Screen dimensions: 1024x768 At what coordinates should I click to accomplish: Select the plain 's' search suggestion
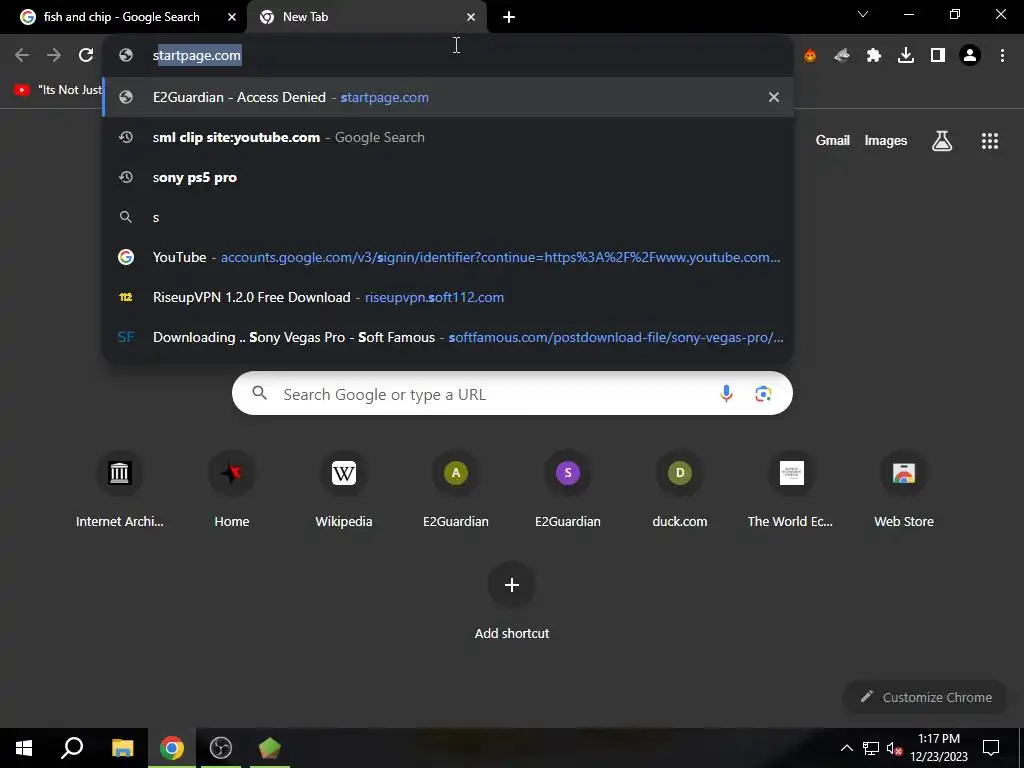(x=448, y=217)
